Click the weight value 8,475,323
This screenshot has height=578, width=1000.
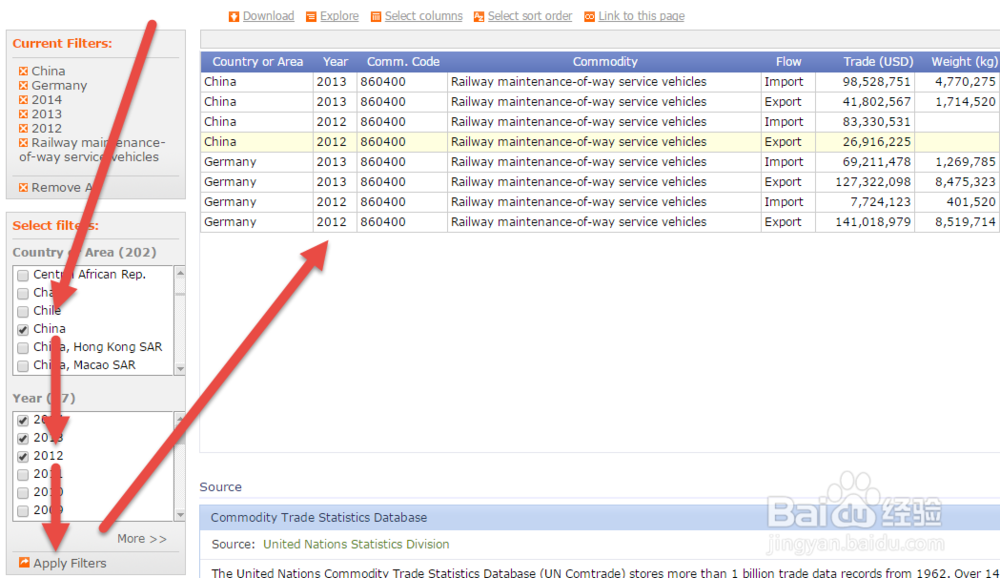click(965, 182)
